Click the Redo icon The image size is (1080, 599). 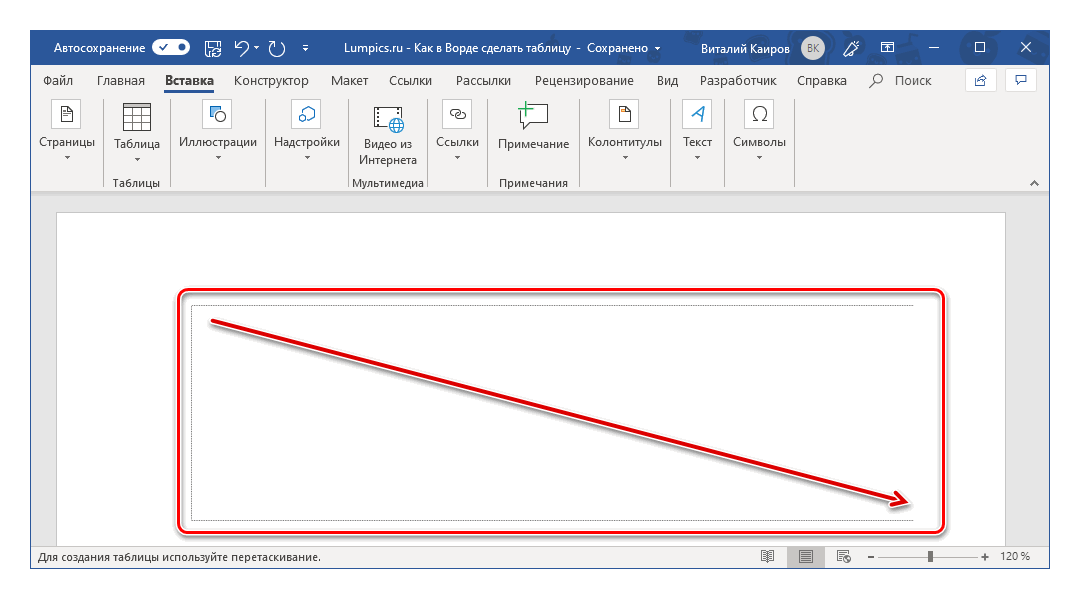(277, 47)
